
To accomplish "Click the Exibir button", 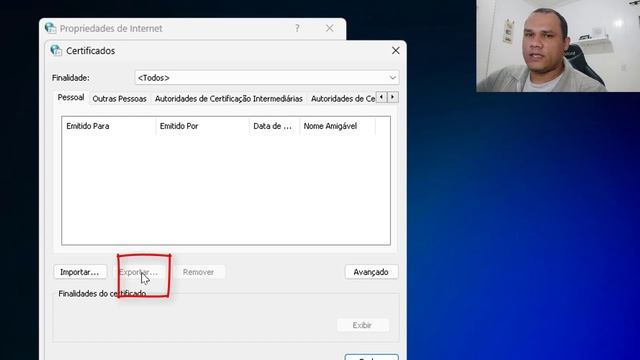I will click(362, 325).
